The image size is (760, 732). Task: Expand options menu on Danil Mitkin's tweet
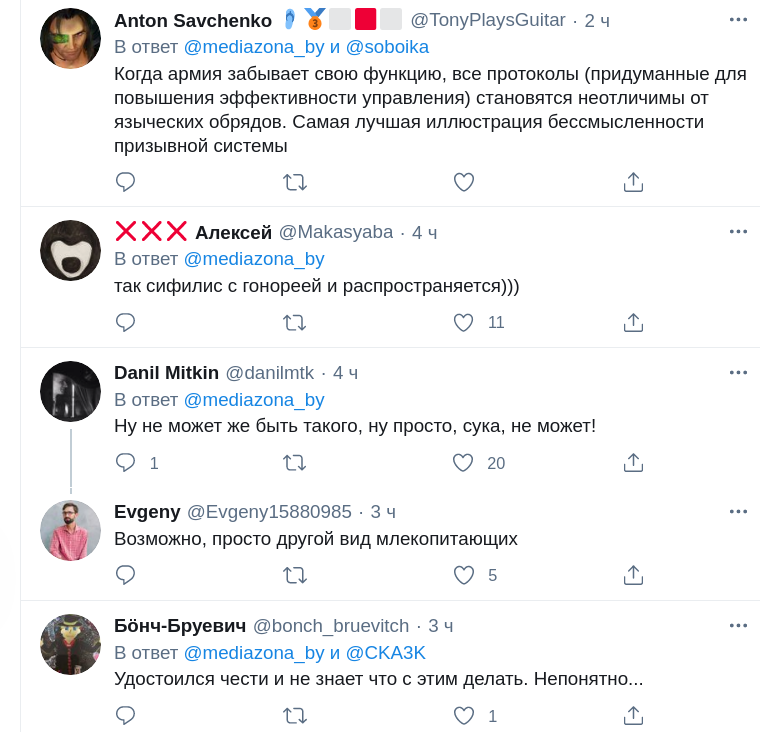[x=738, y=372]
